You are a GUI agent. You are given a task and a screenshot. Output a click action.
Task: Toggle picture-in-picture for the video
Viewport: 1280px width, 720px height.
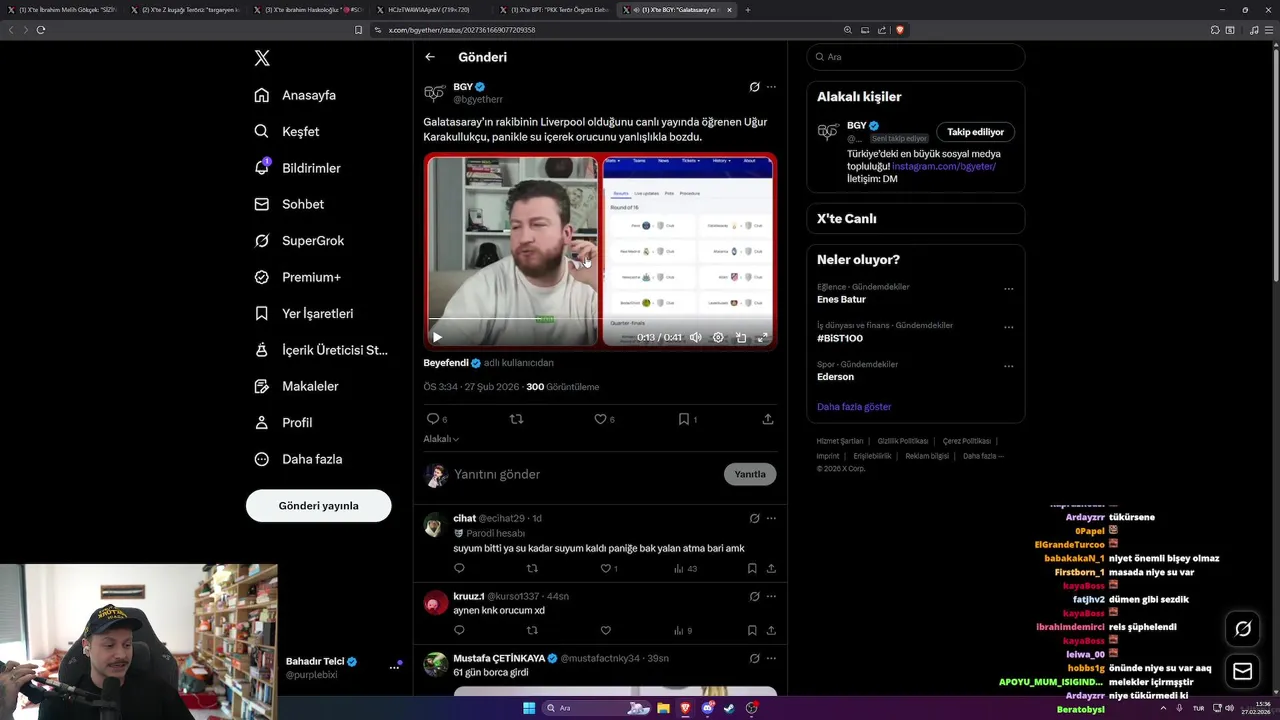click(741, 337)
